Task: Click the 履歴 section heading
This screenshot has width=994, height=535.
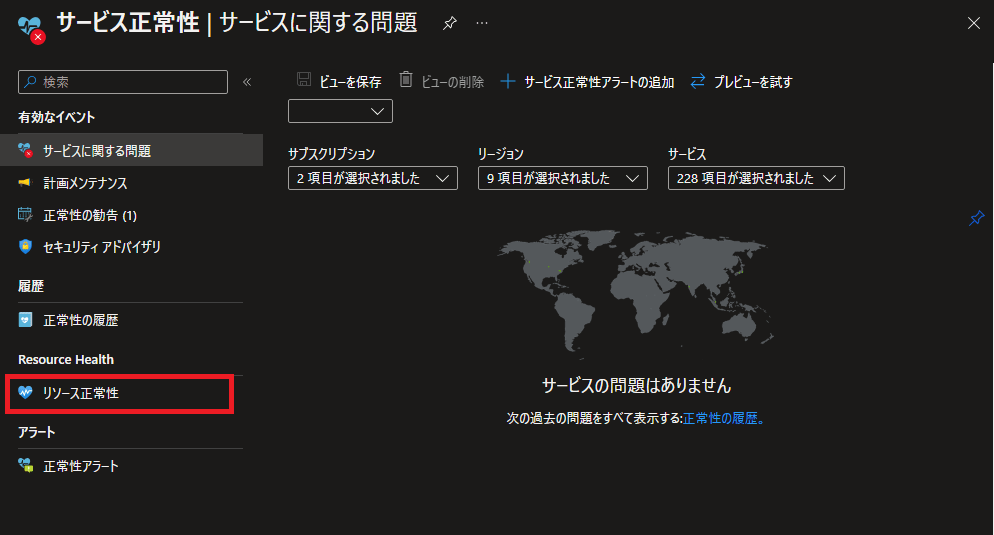Action: (31, 287)
